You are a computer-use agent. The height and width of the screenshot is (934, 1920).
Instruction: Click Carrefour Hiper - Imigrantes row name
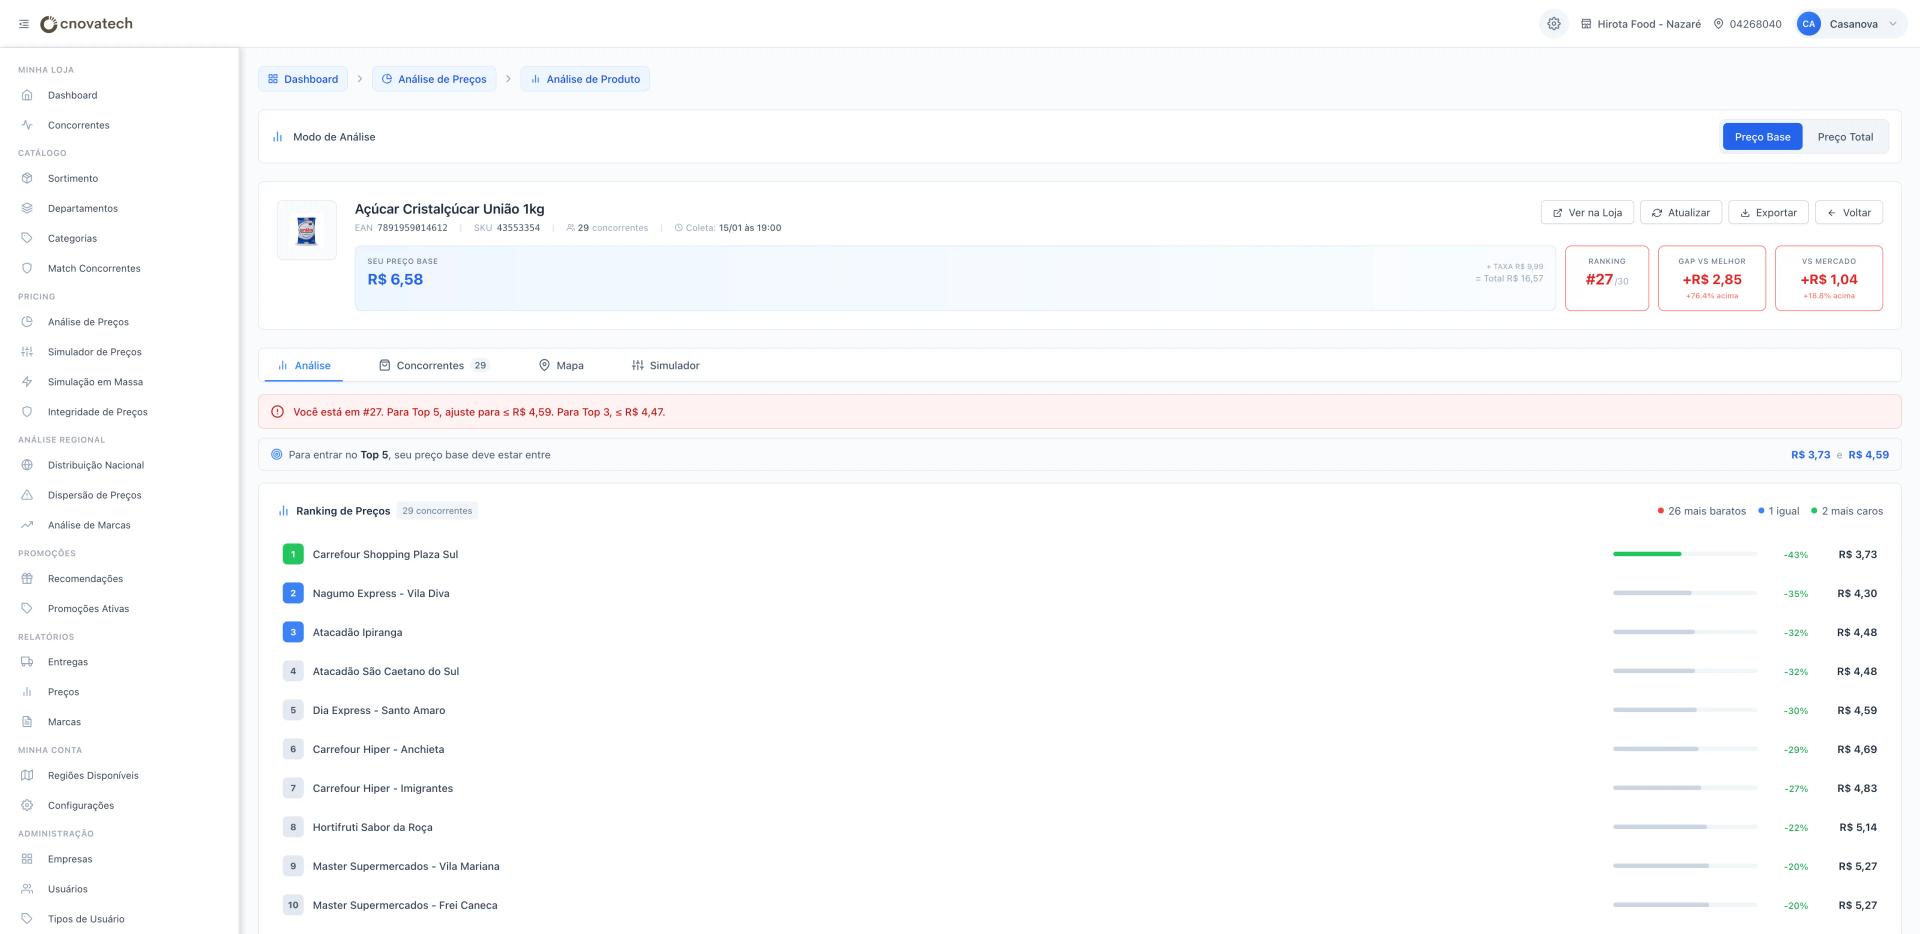coord(383,789)
